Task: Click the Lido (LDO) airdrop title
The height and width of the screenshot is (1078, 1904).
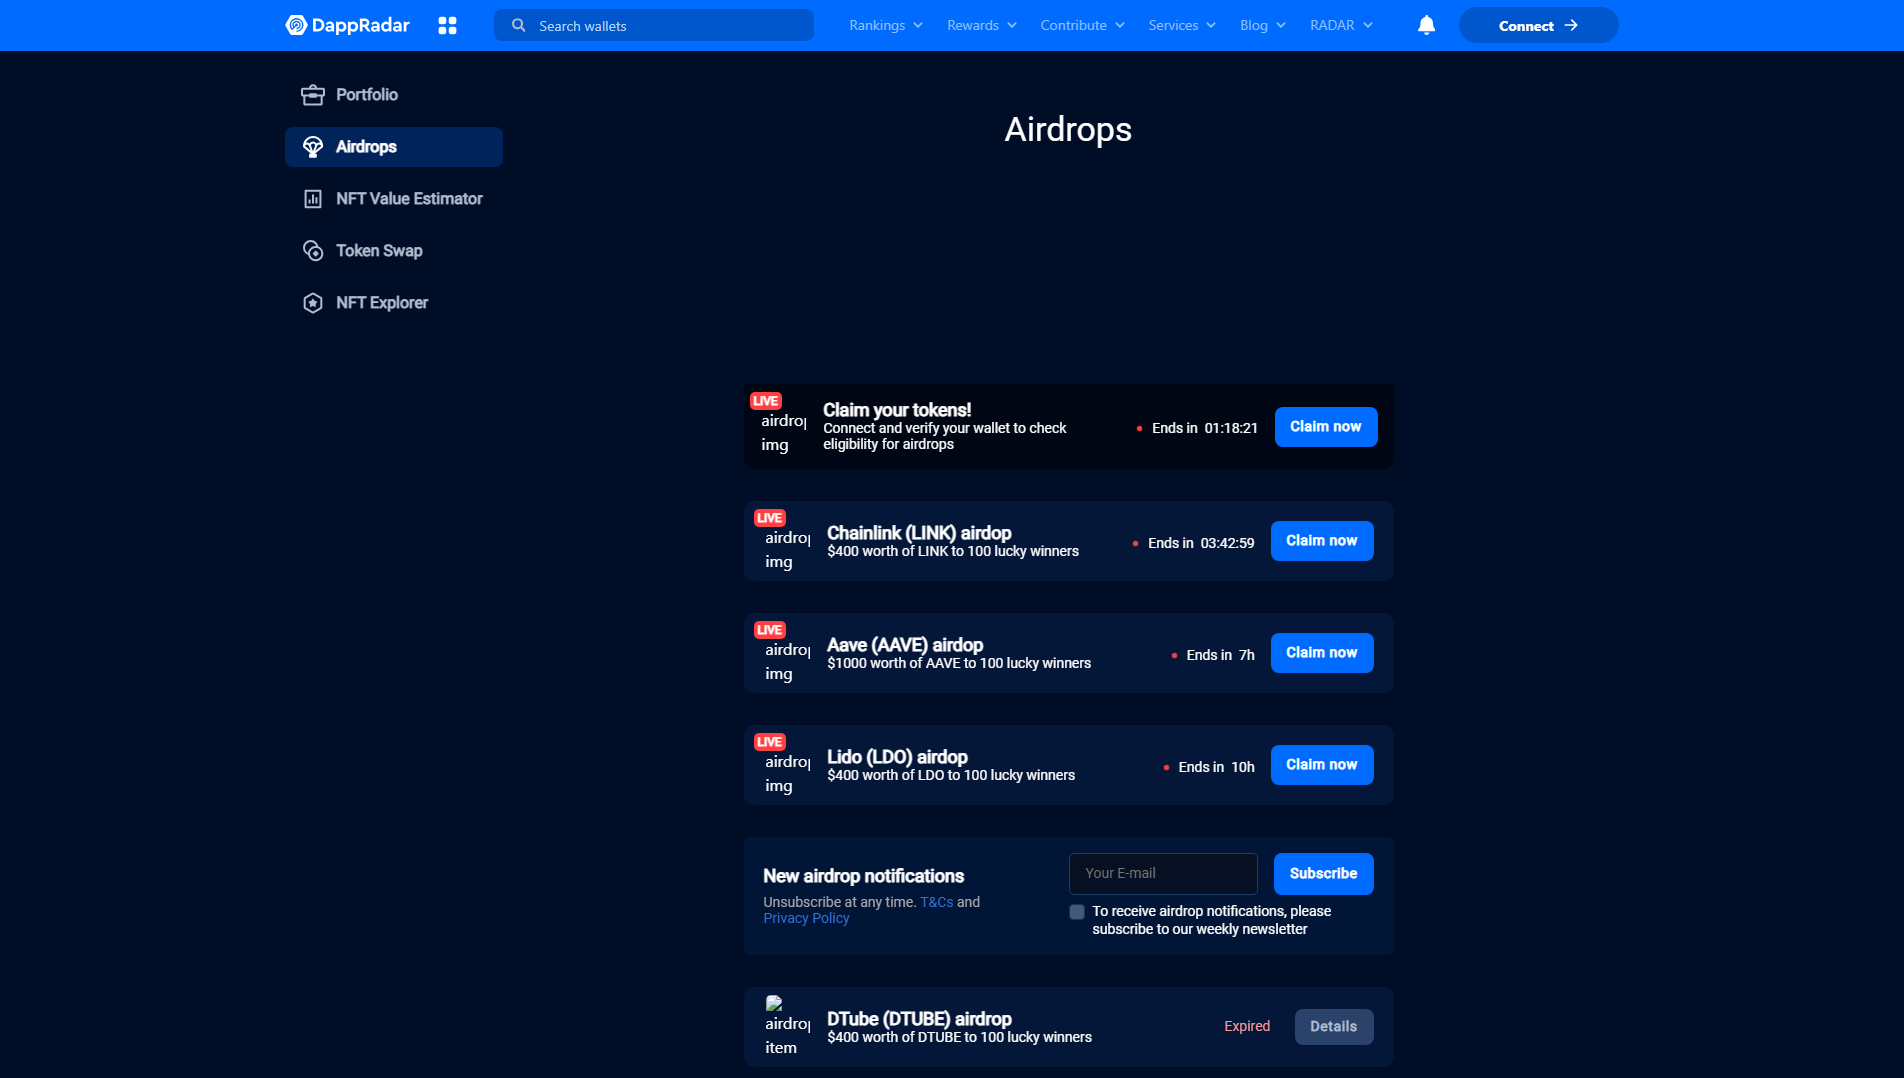Action: pyautogui.click(x=897, y=757)
